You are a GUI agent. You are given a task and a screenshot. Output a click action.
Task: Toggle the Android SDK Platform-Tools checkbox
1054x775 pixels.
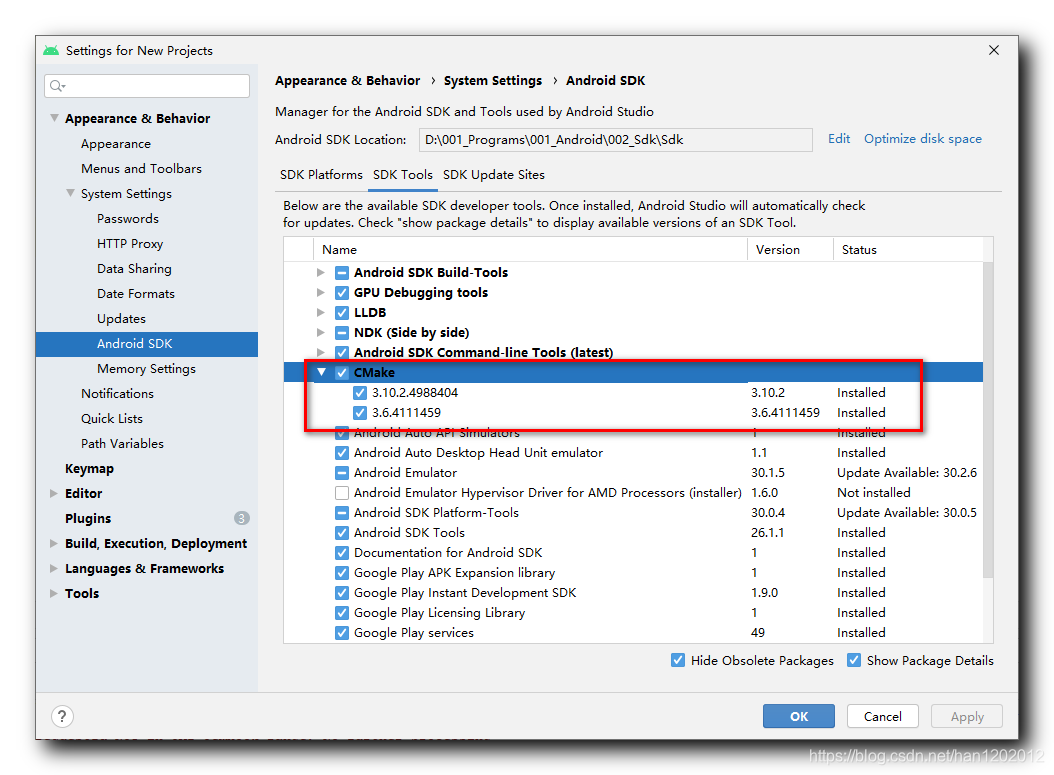pyautogui.click(x=341, y=513)
